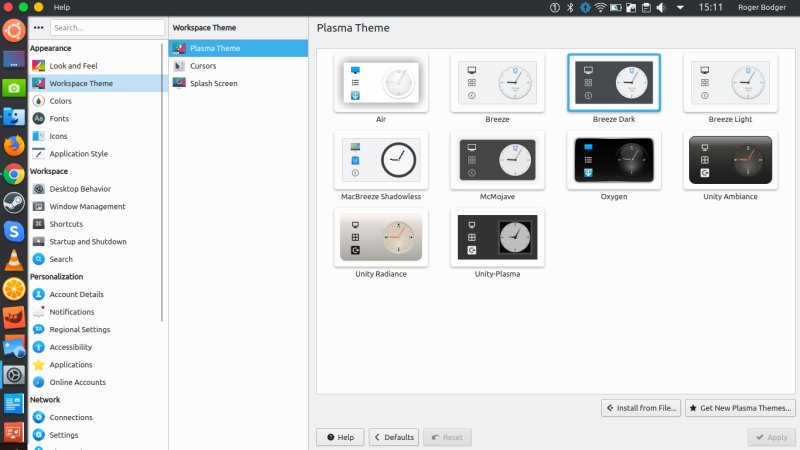Click Install from File button
800x450 pixels.
(x=641, y=408)
